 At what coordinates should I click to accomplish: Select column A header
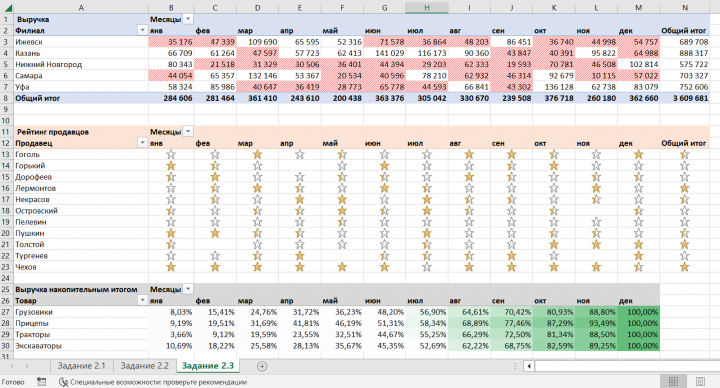pyautogui.click(x=81, y=8)
